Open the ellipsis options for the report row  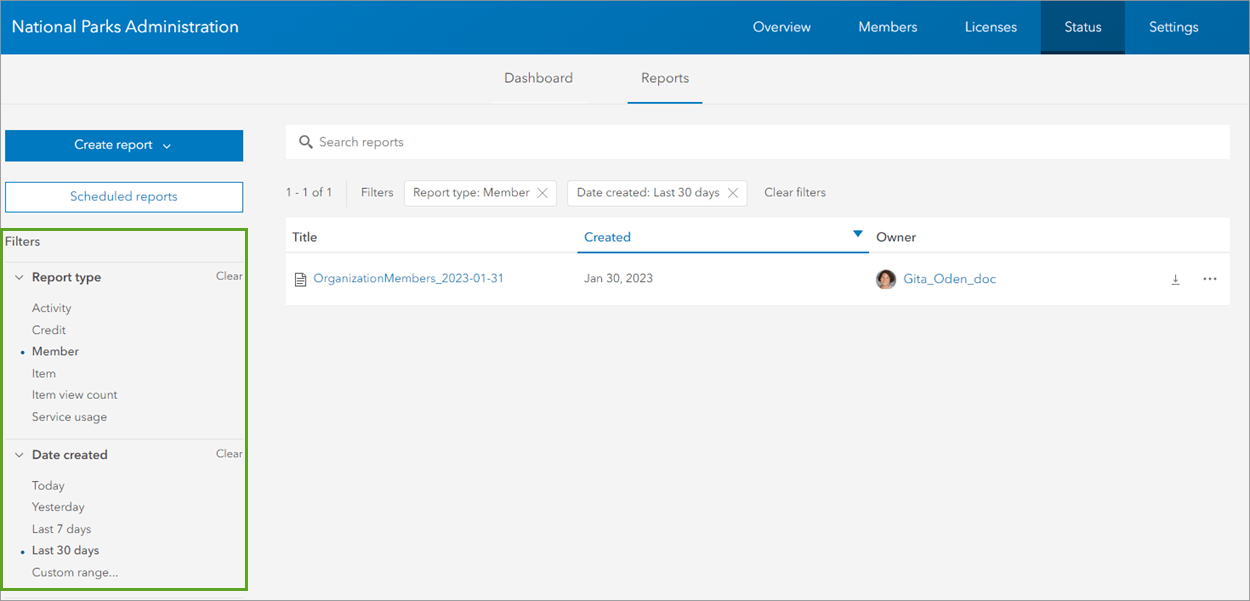pyautogui.click(x=1209, y=279)
